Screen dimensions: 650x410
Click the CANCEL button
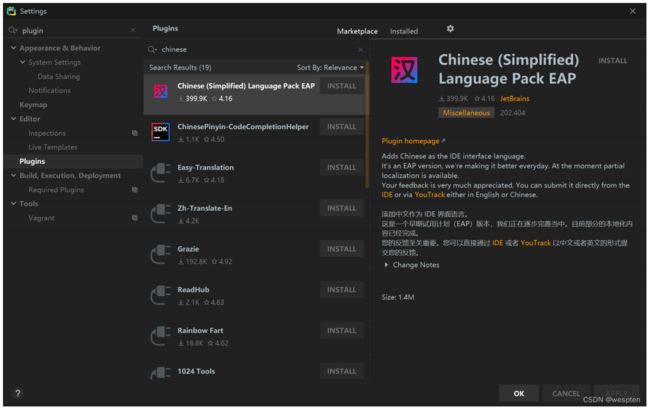click(x=566, y=393)
